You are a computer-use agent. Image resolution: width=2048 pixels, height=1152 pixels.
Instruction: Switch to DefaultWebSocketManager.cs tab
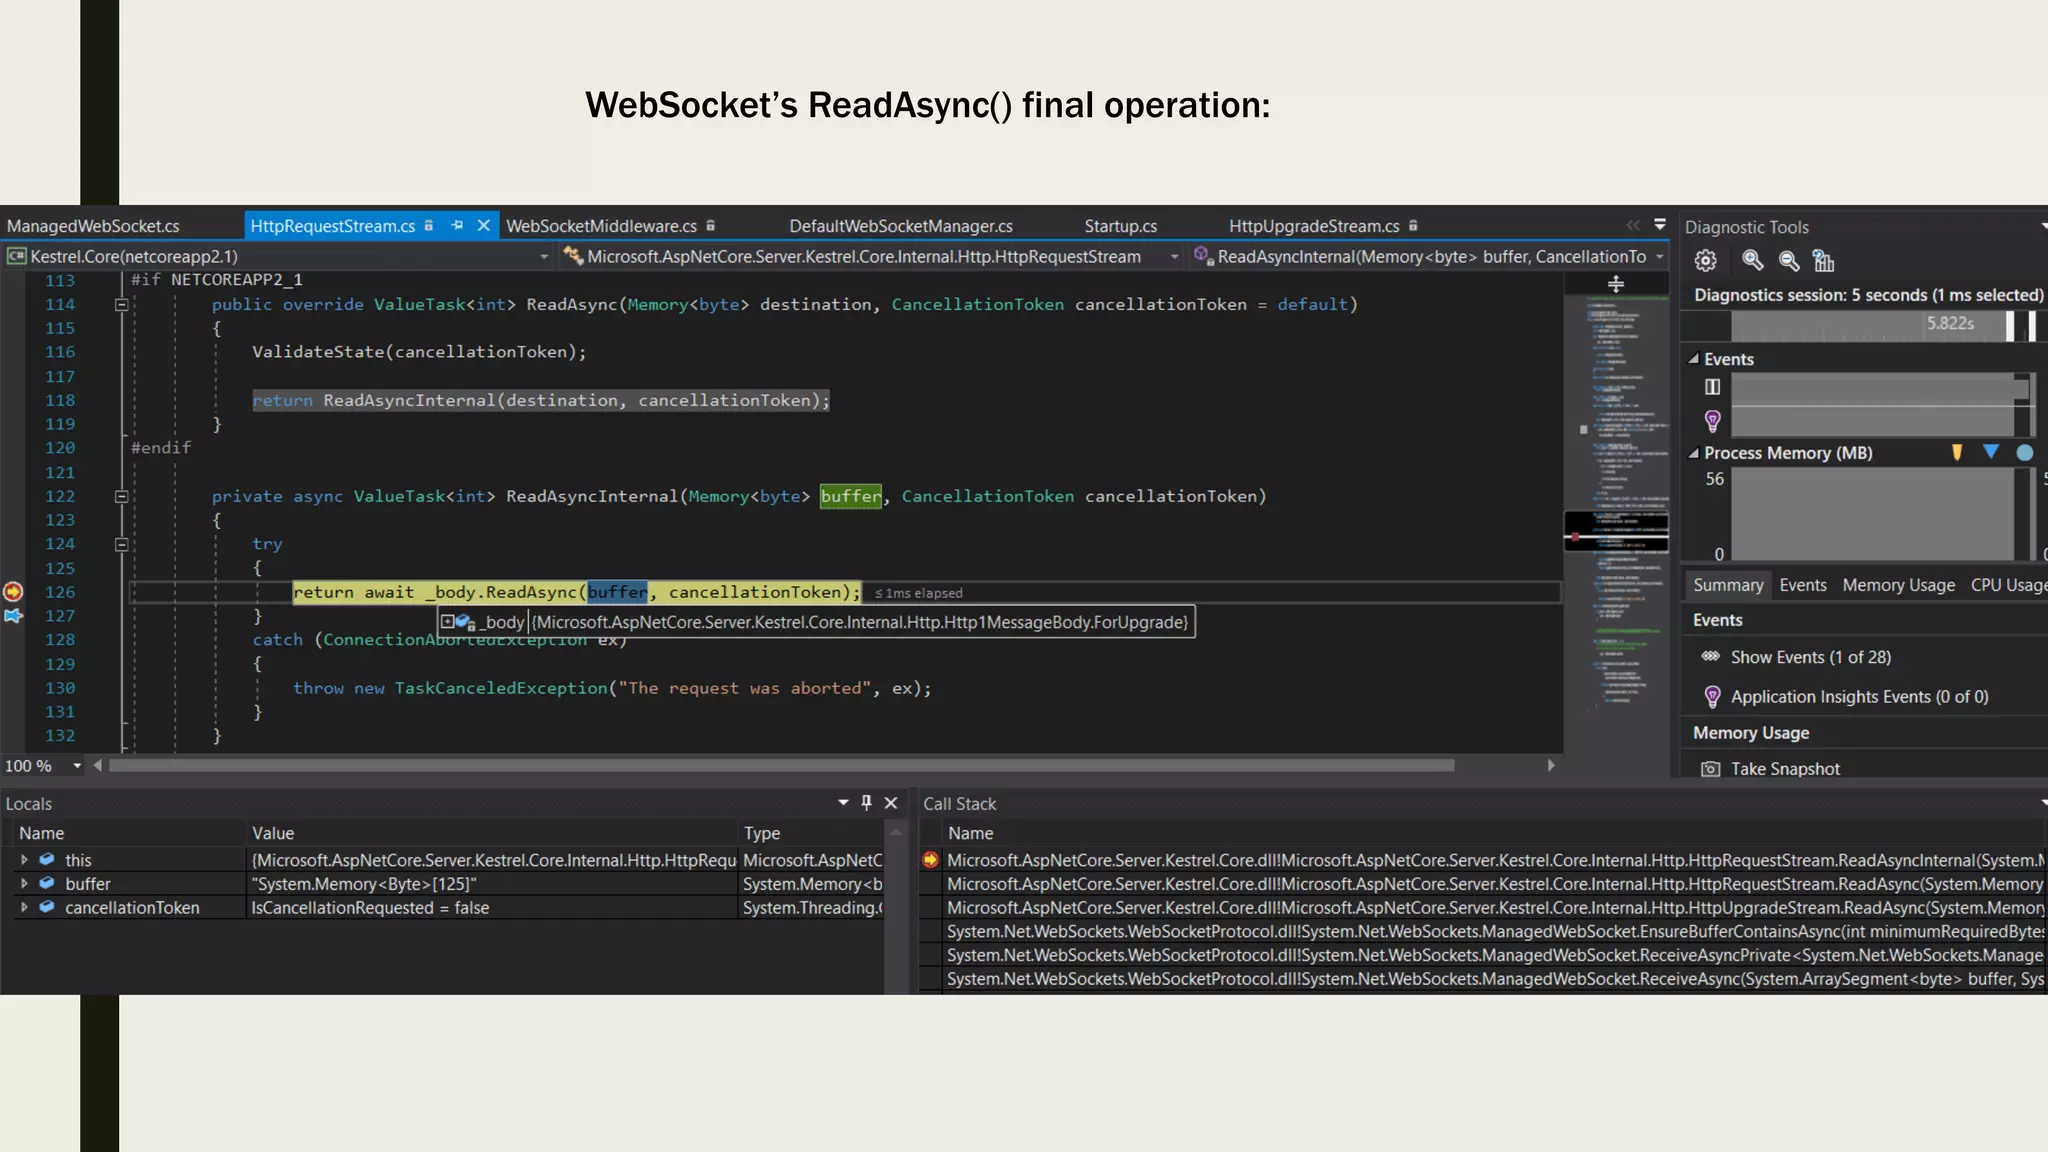(x=901, y=226)
